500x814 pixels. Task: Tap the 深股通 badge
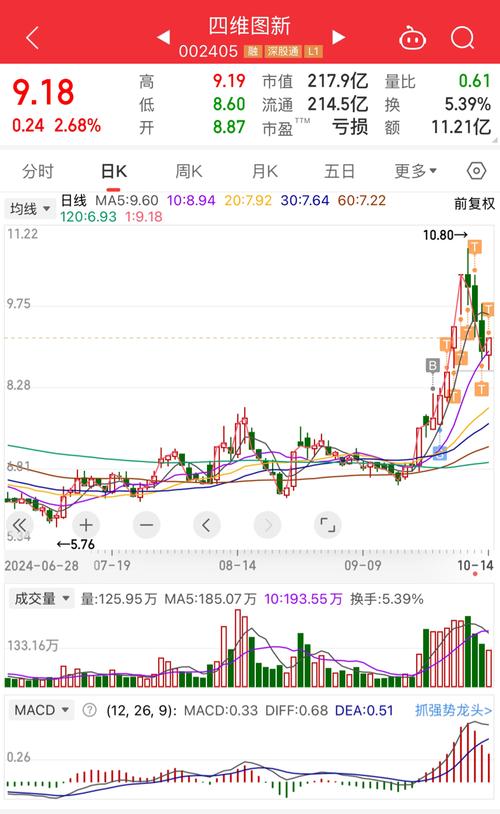click(283, 51)
